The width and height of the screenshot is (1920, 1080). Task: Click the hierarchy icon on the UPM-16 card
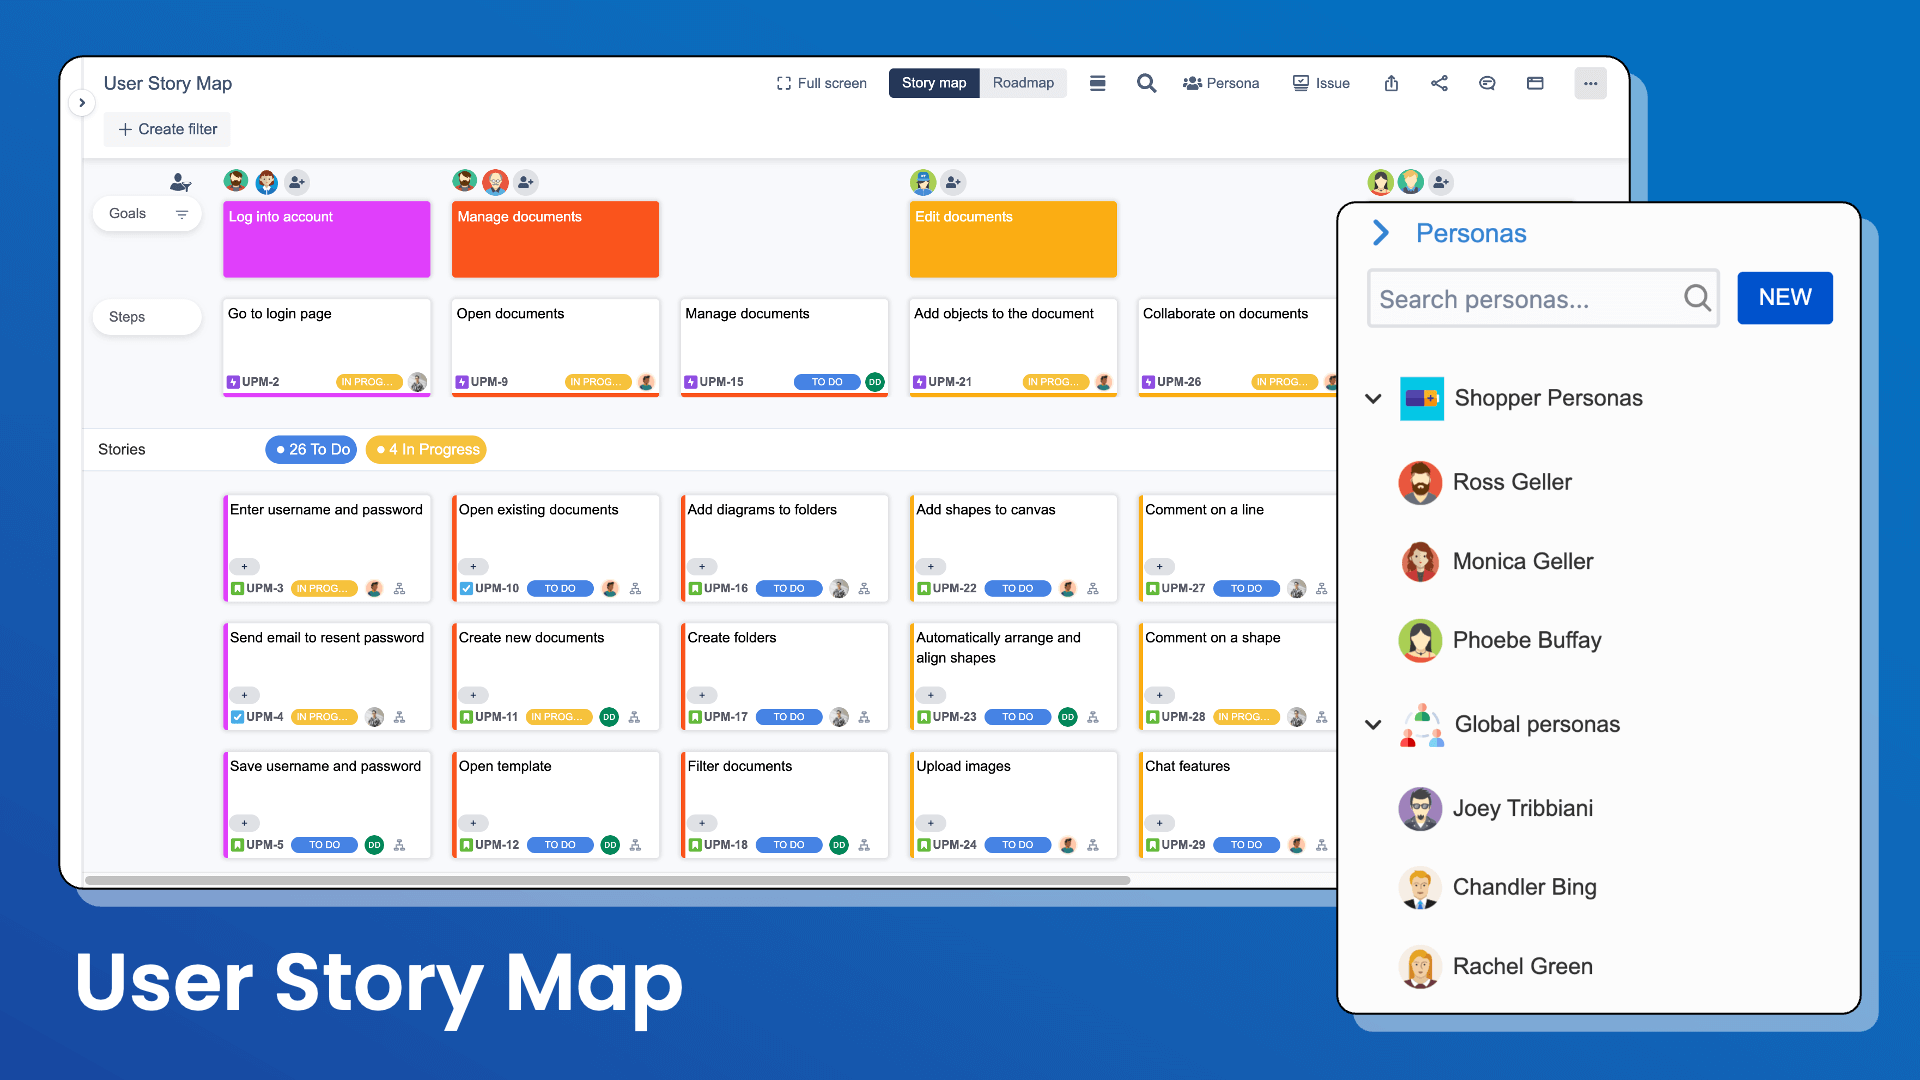(866, 589)
